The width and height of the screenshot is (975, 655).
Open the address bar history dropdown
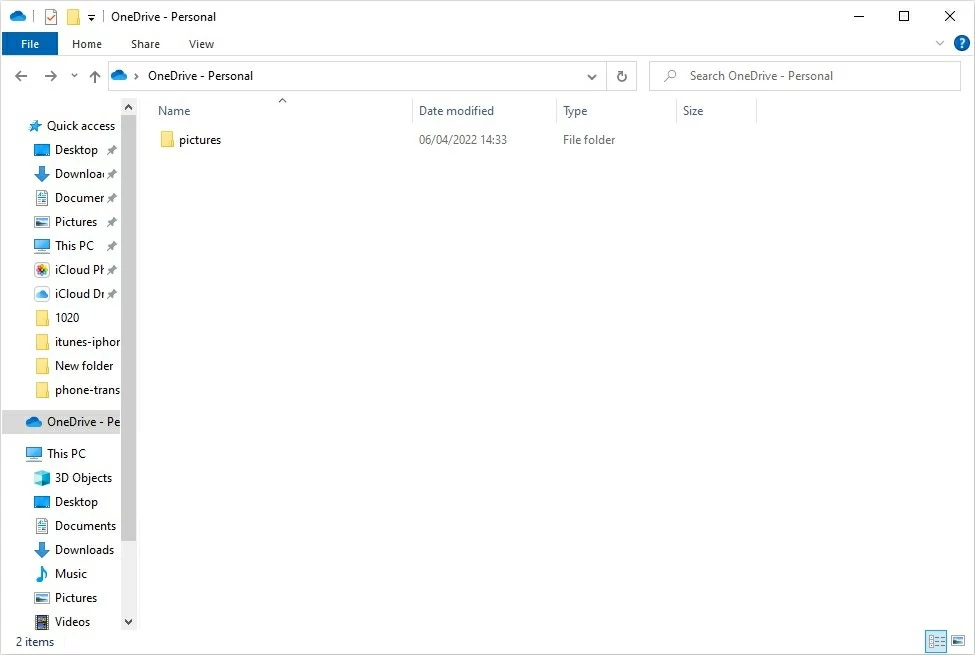[592, 76]
